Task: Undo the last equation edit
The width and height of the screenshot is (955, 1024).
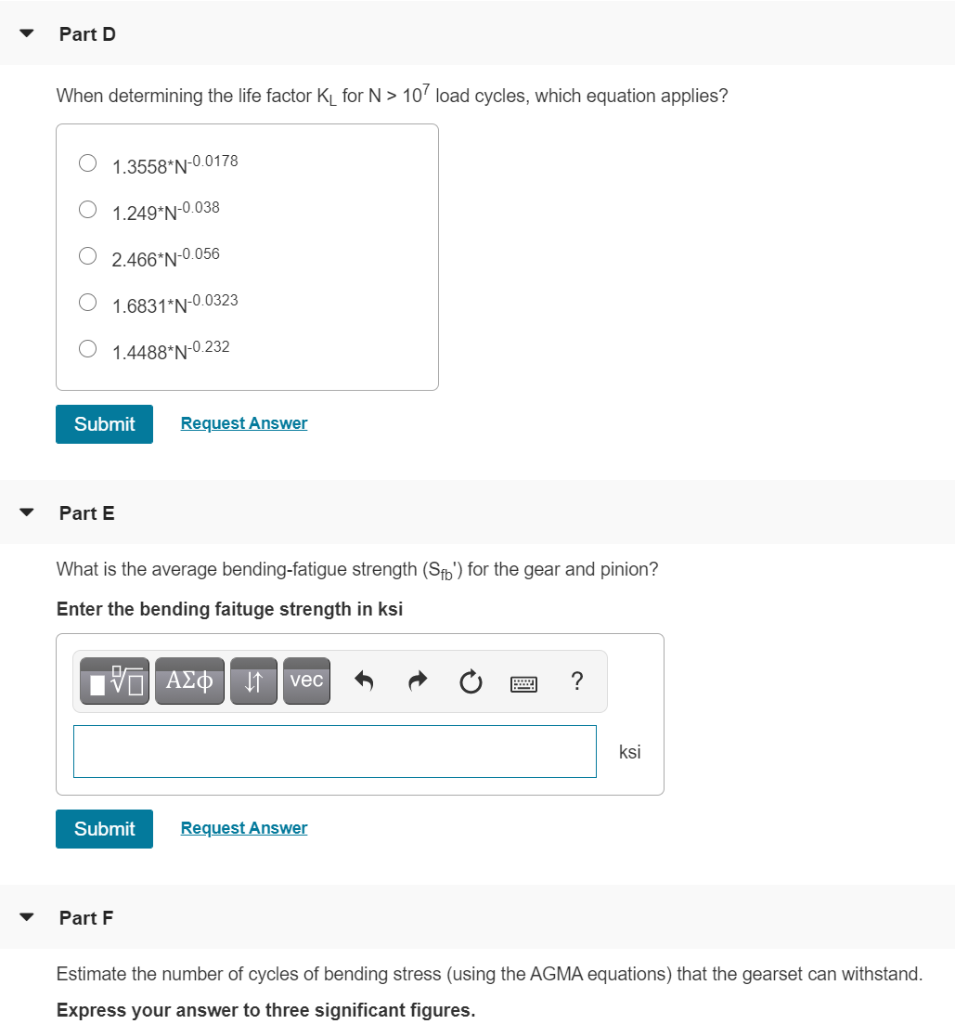Action: point(364,681)
